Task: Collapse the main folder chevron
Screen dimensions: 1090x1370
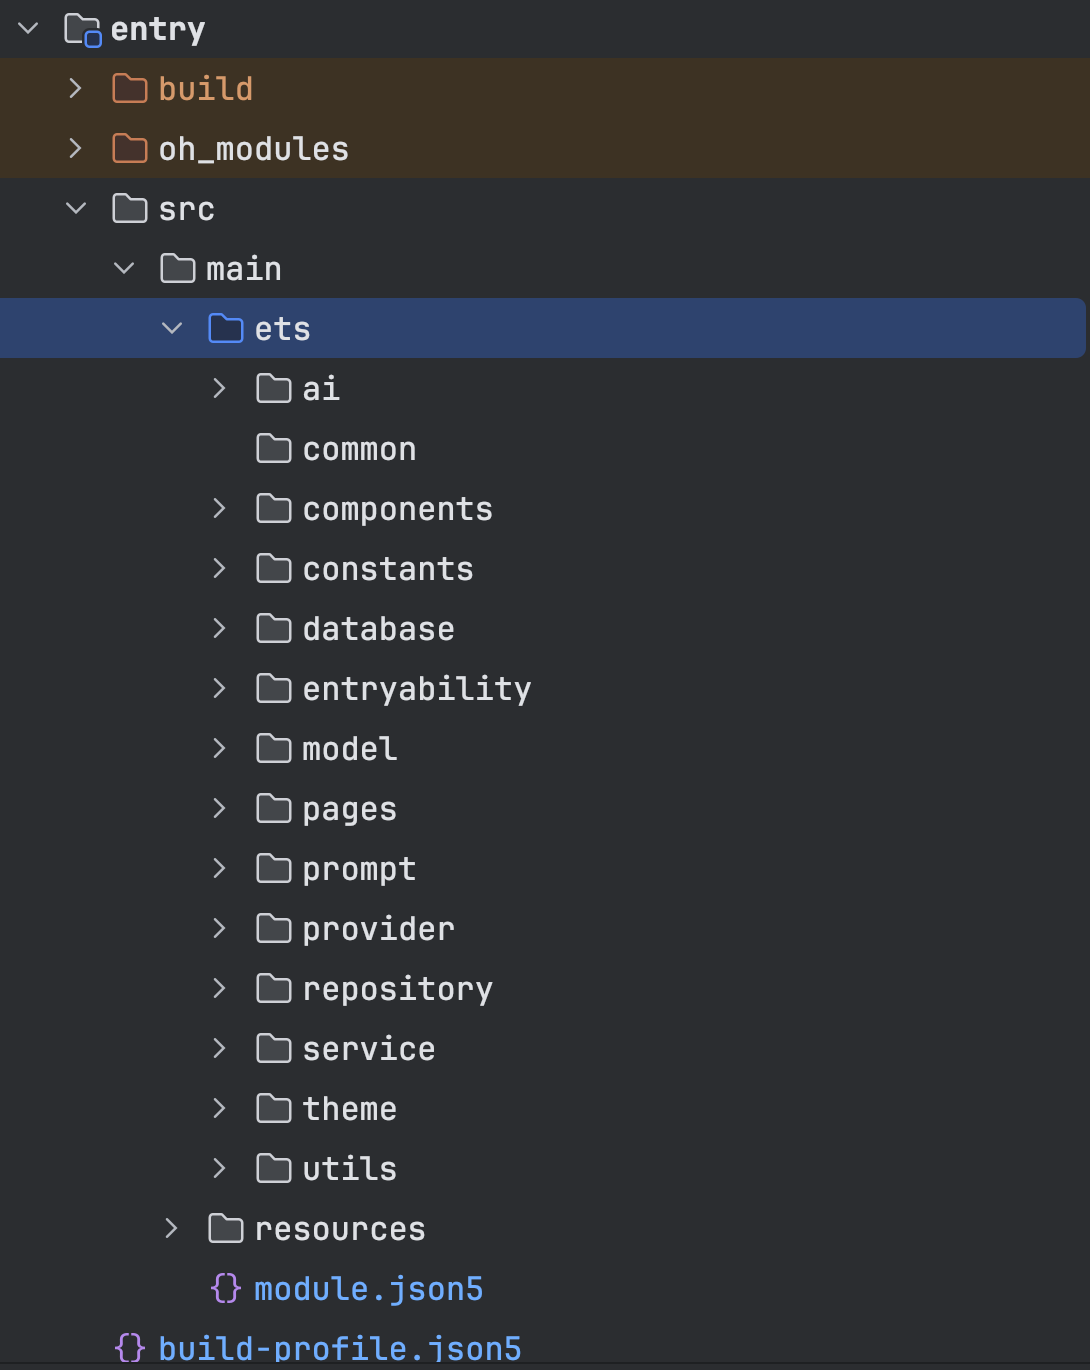Action: pos(124,269)
